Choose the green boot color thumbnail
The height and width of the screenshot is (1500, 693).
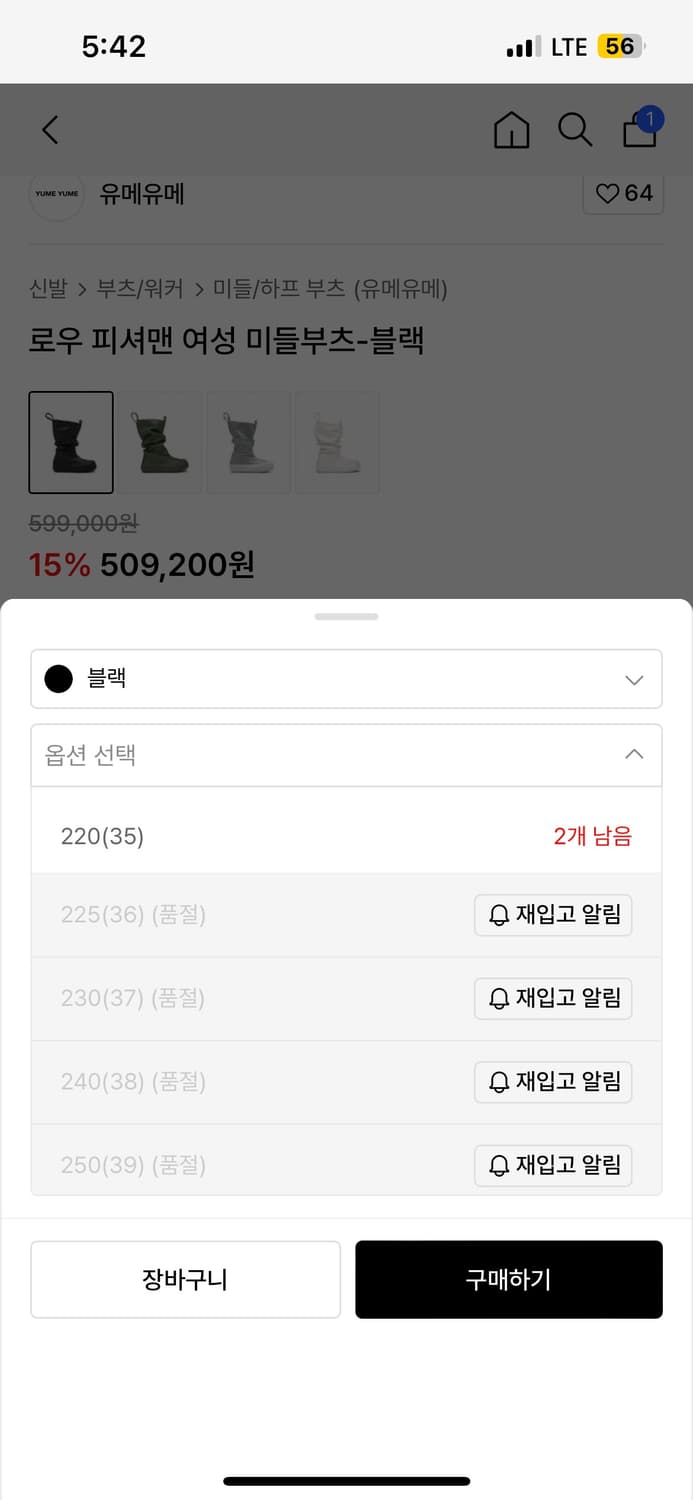pyautogui.click(x=160, y=442)
